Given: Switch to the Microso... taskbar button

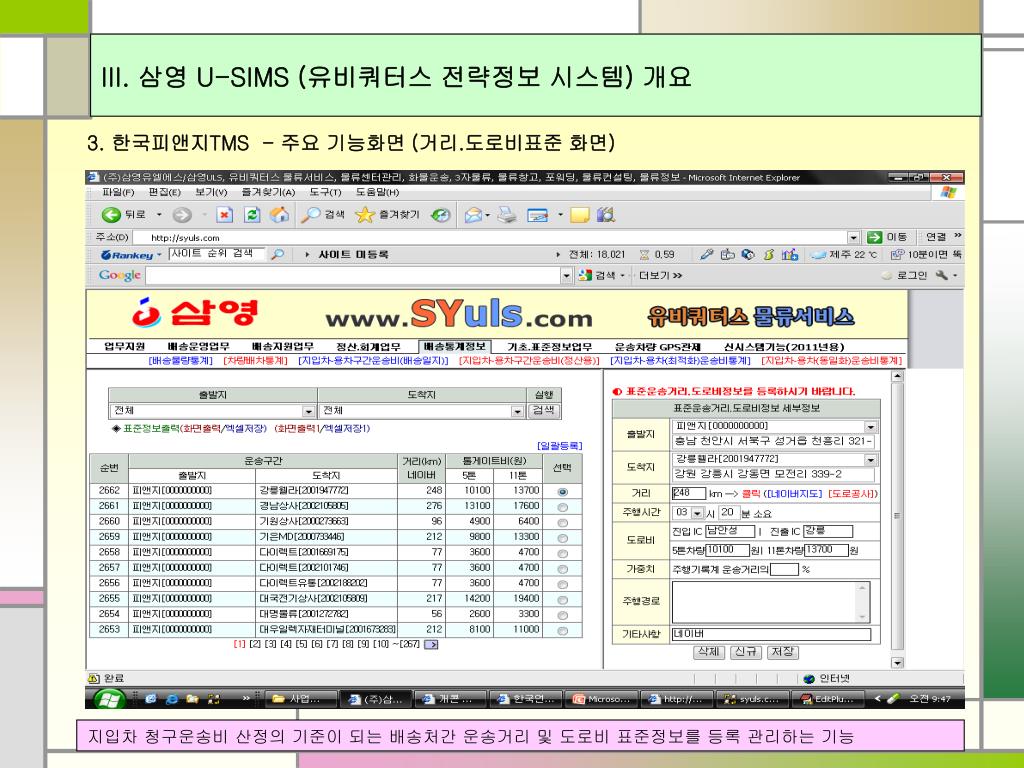Looking at the screenshot, I should pos(601,699).
